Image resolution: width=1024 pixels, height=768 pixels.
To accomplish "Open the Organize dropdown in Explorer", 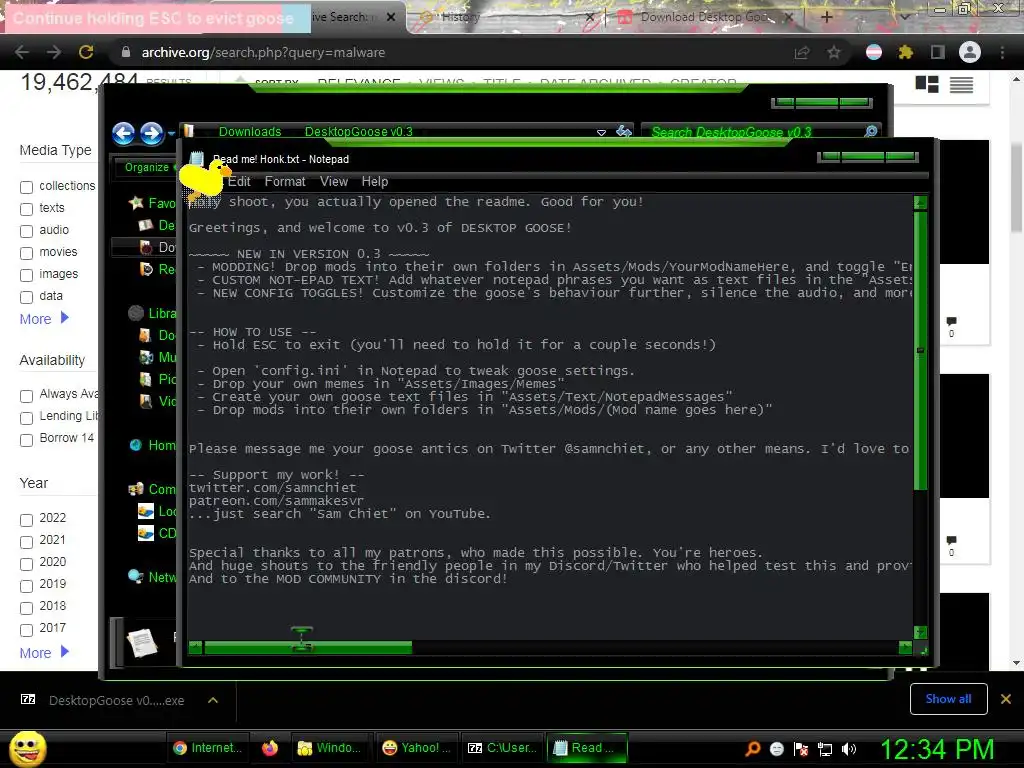I will (150, 167).
